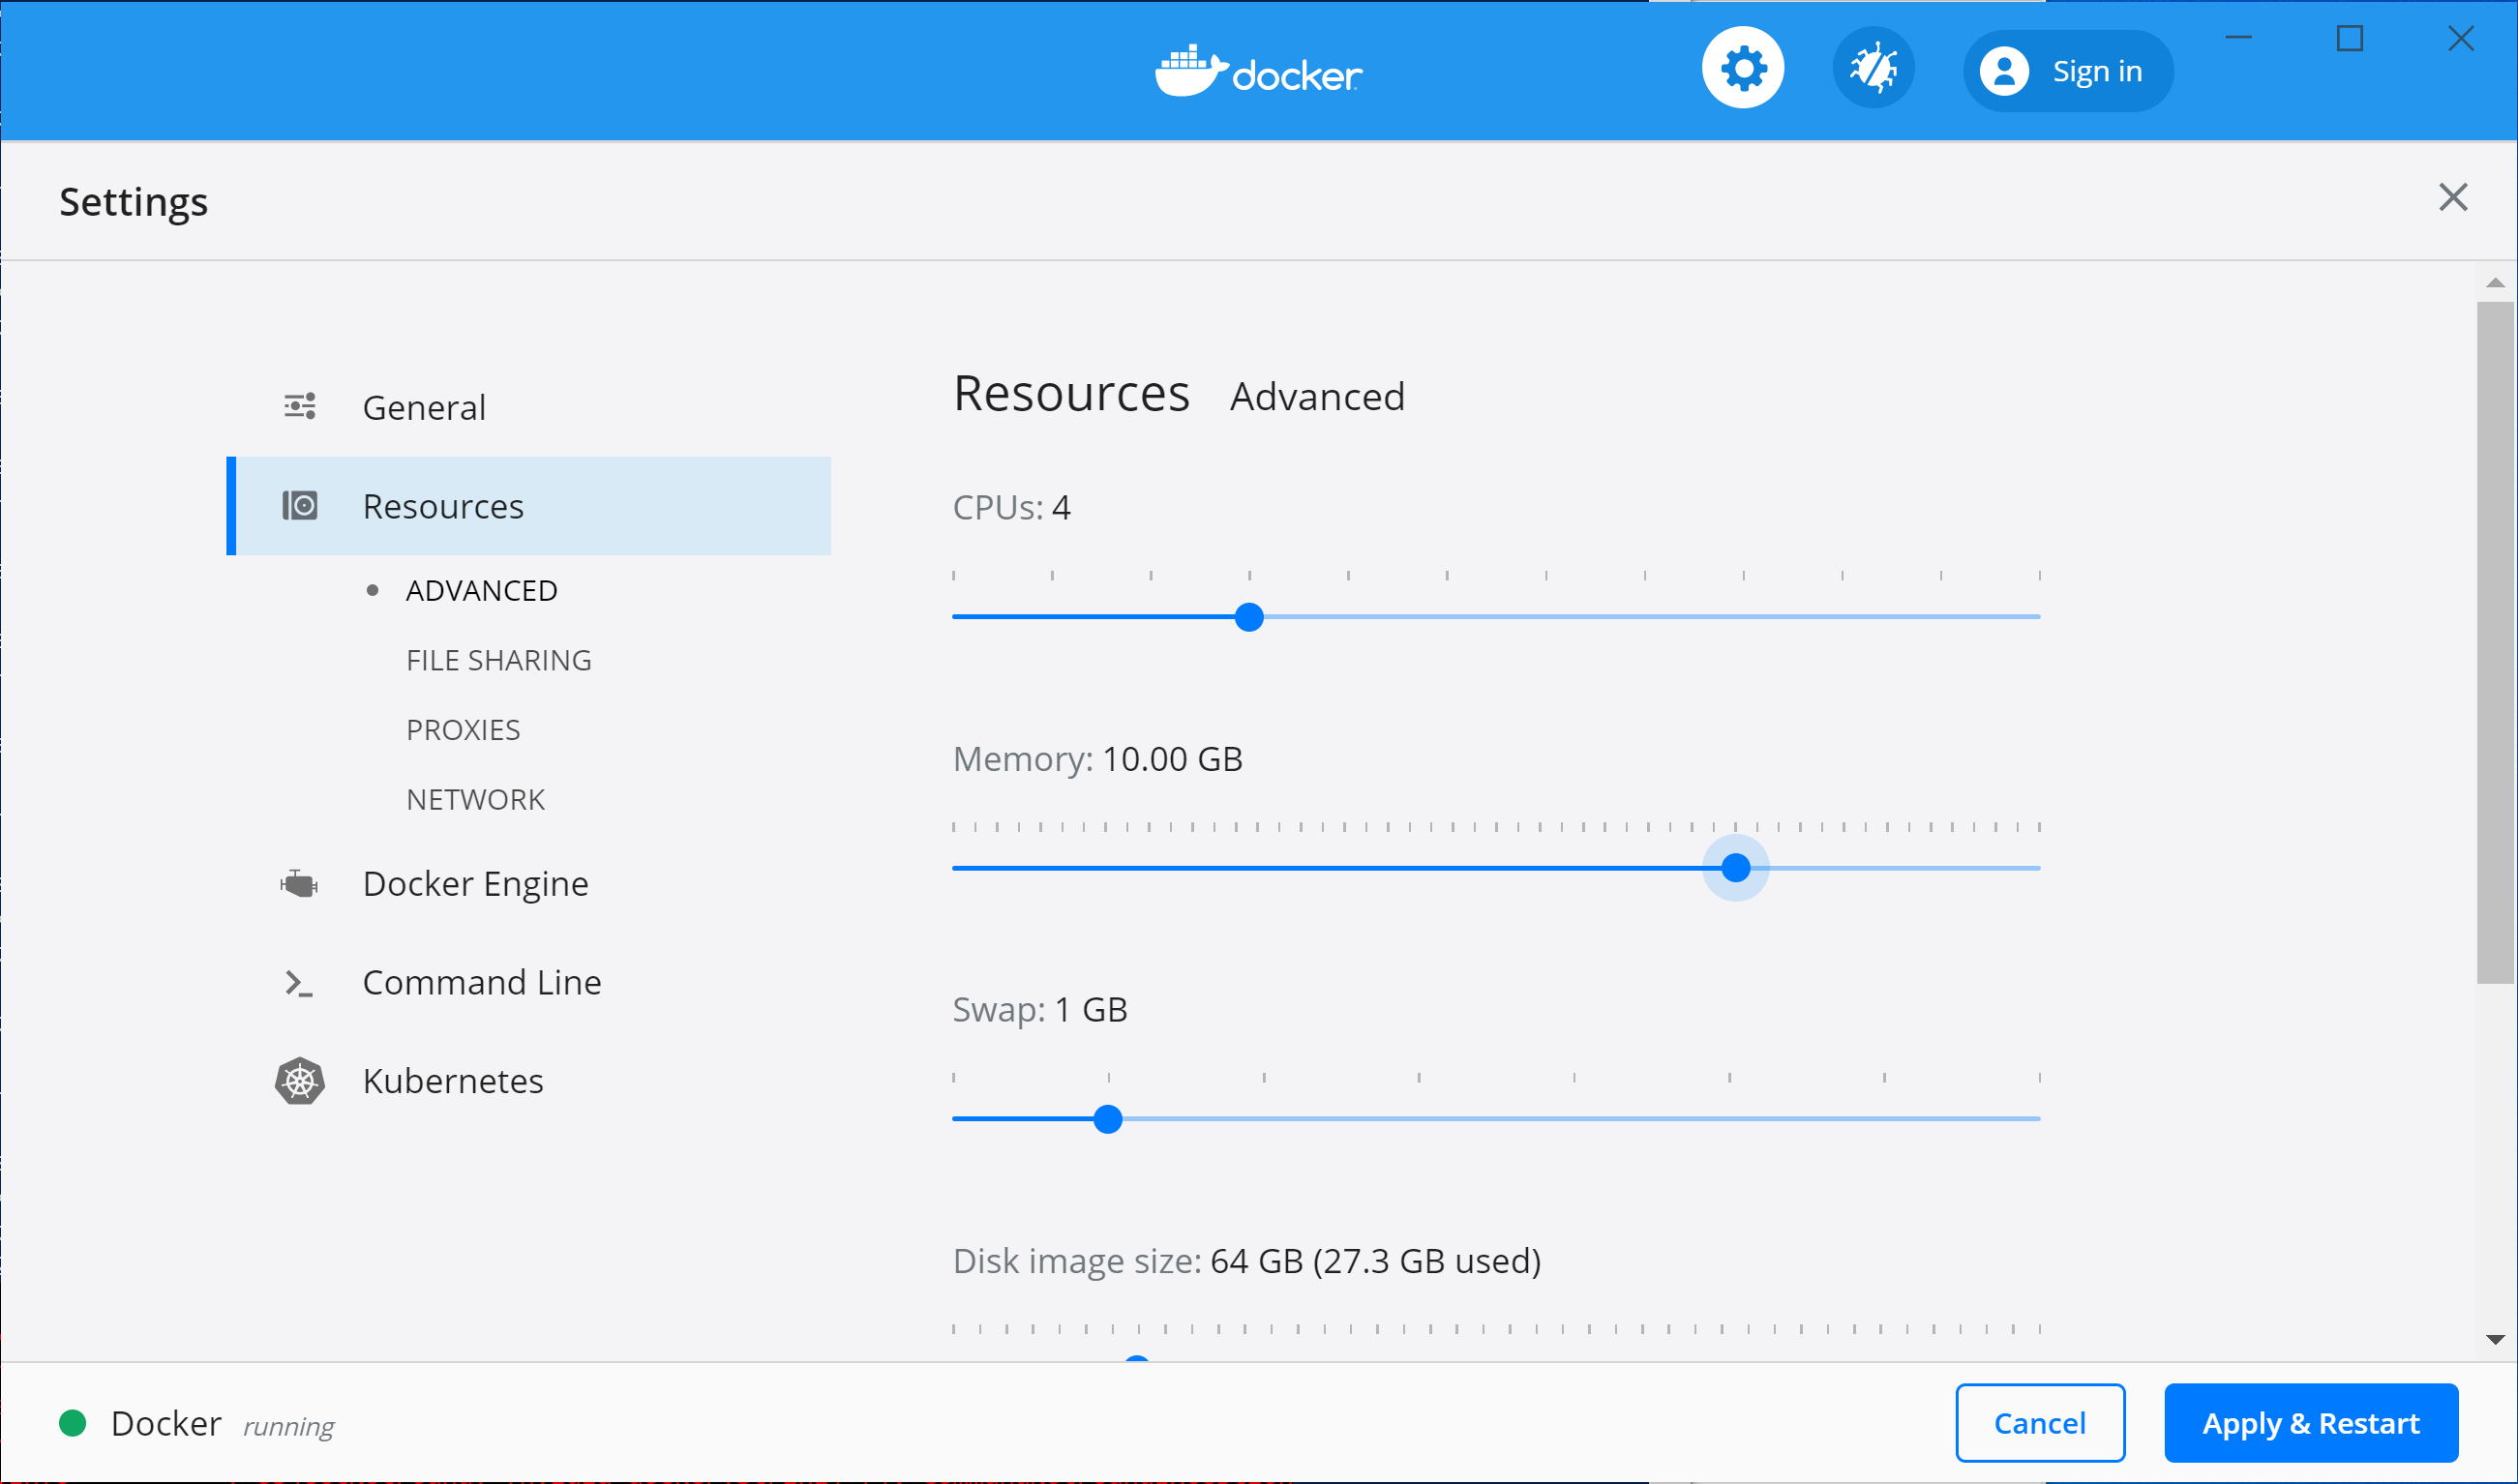Select the General settings icon
This screenshot has height=1484, width=2518.
299,406
